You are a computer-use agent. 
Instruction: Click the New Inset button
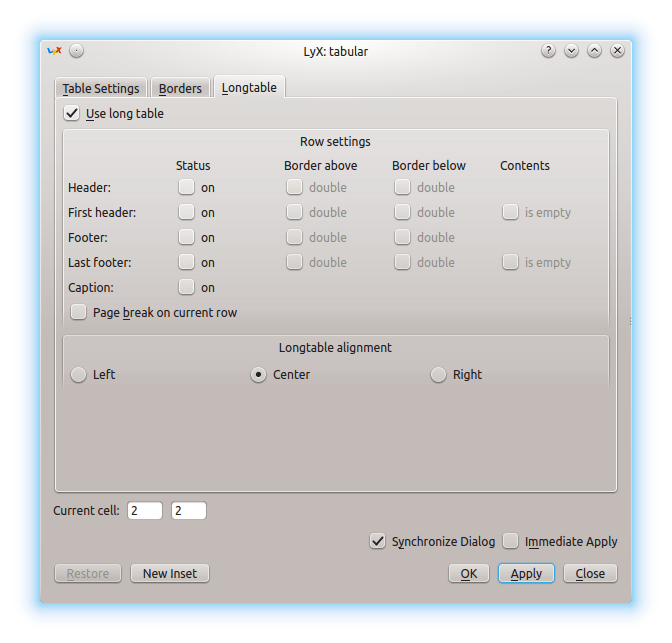coord(170,574)
